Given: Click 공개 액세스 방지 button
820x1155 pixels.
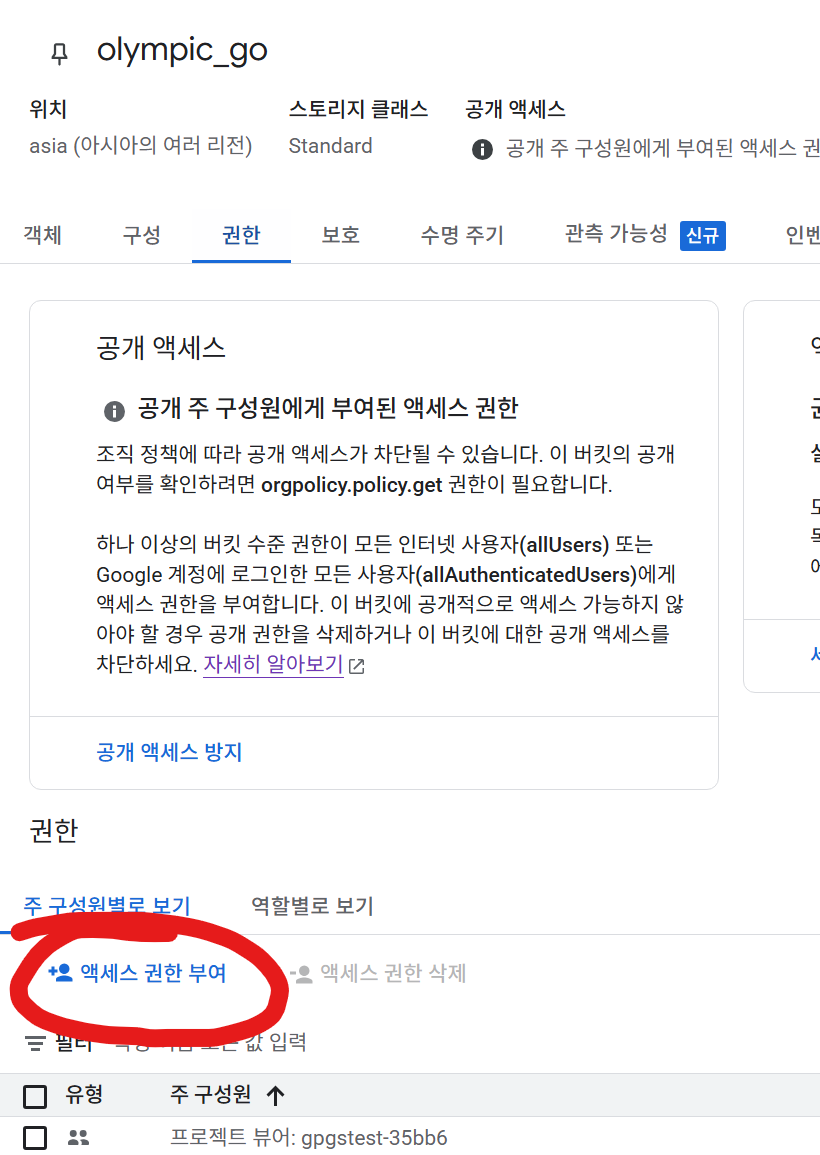Looking at the screenshot, I should [169, 752].
